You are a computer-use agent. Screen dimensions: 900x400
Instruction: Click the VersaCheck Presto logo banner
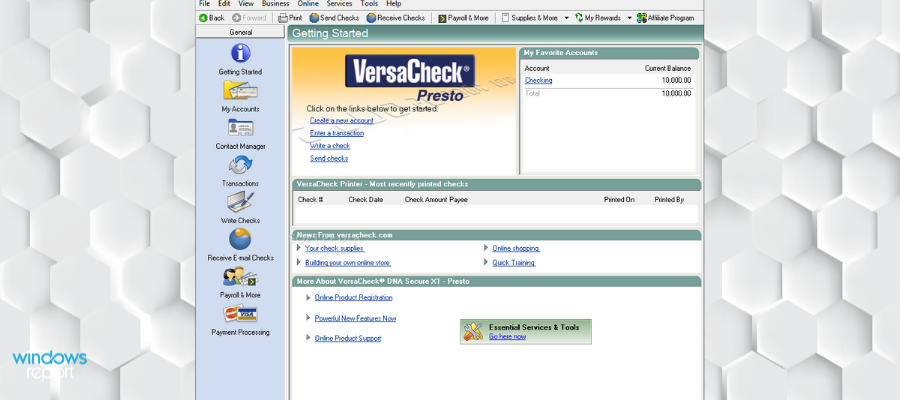[x=410, y=77]
